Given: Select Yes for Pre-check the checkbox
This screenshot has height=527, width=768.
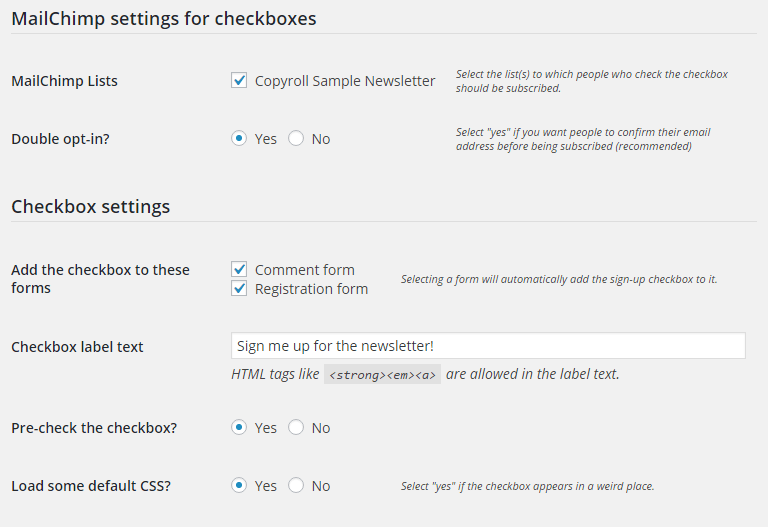Looking at the screenshot, I should (239, 428).
